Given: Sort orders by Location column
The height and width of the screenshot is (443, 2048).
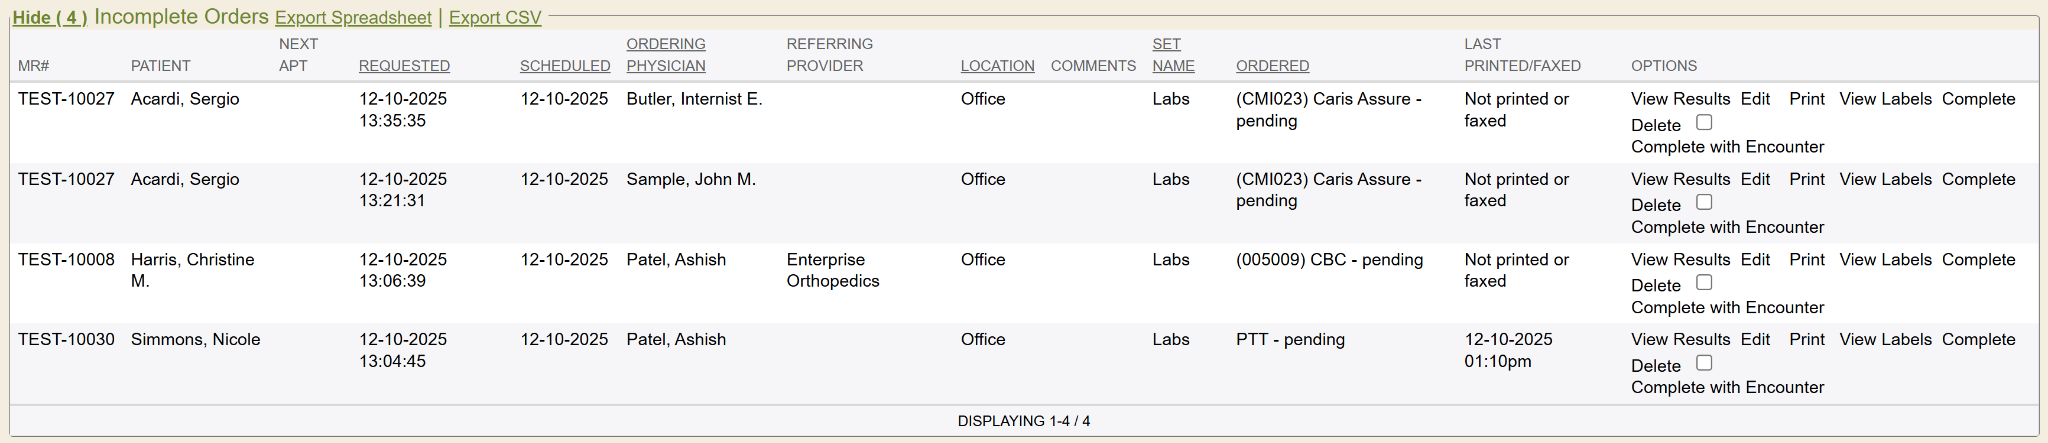Looking at the screenshot, I should tap(997, 66).
